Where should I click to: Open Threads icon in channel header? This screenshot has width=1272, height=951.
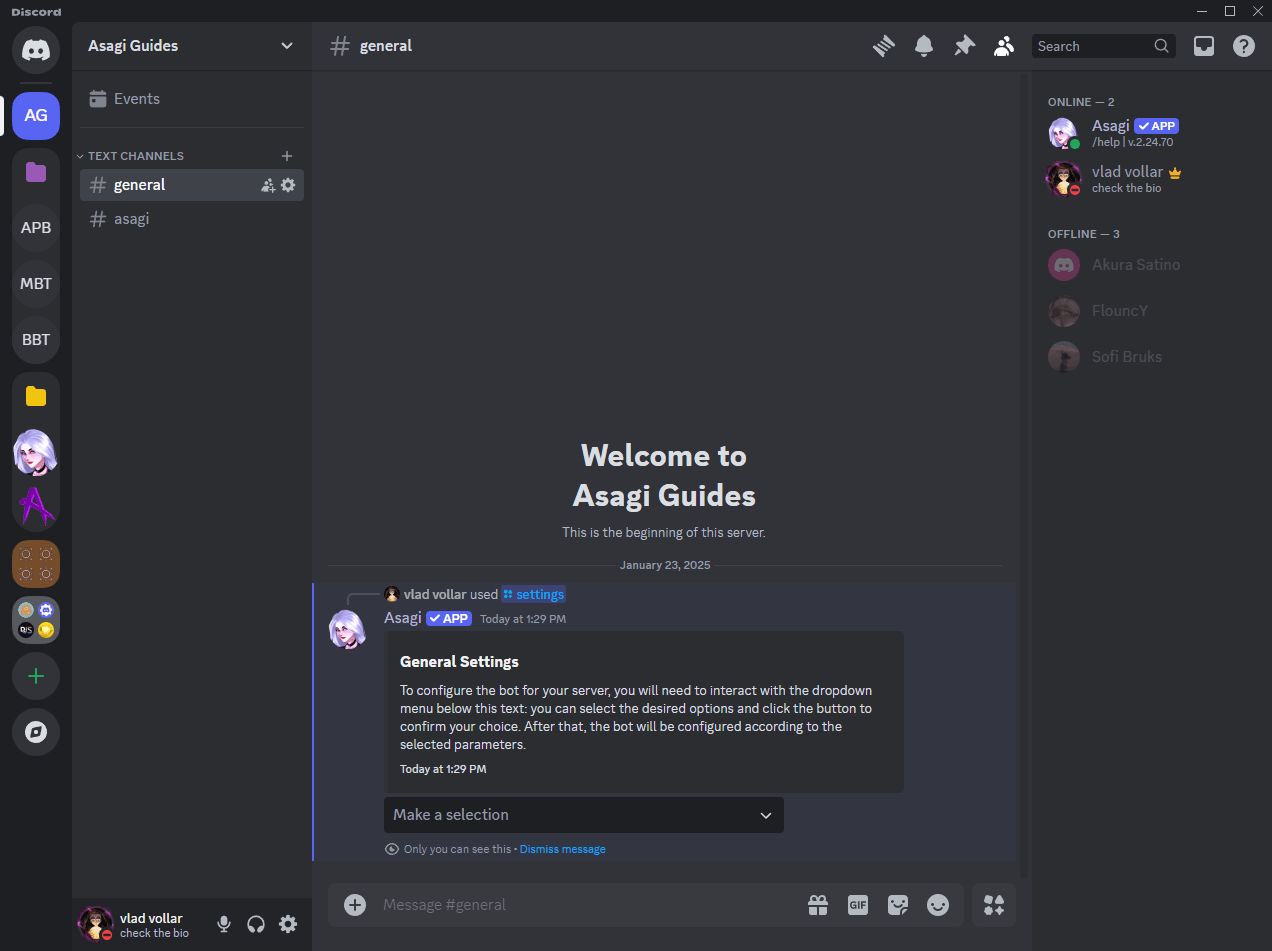click(883, 46)
